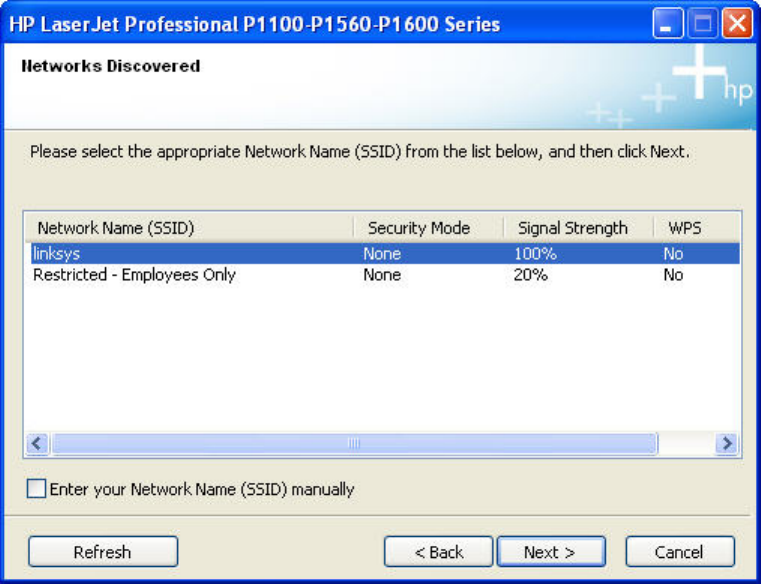
Task: Click the WPS 'No' in the Restricted row
Action: [x=673, y=275]
